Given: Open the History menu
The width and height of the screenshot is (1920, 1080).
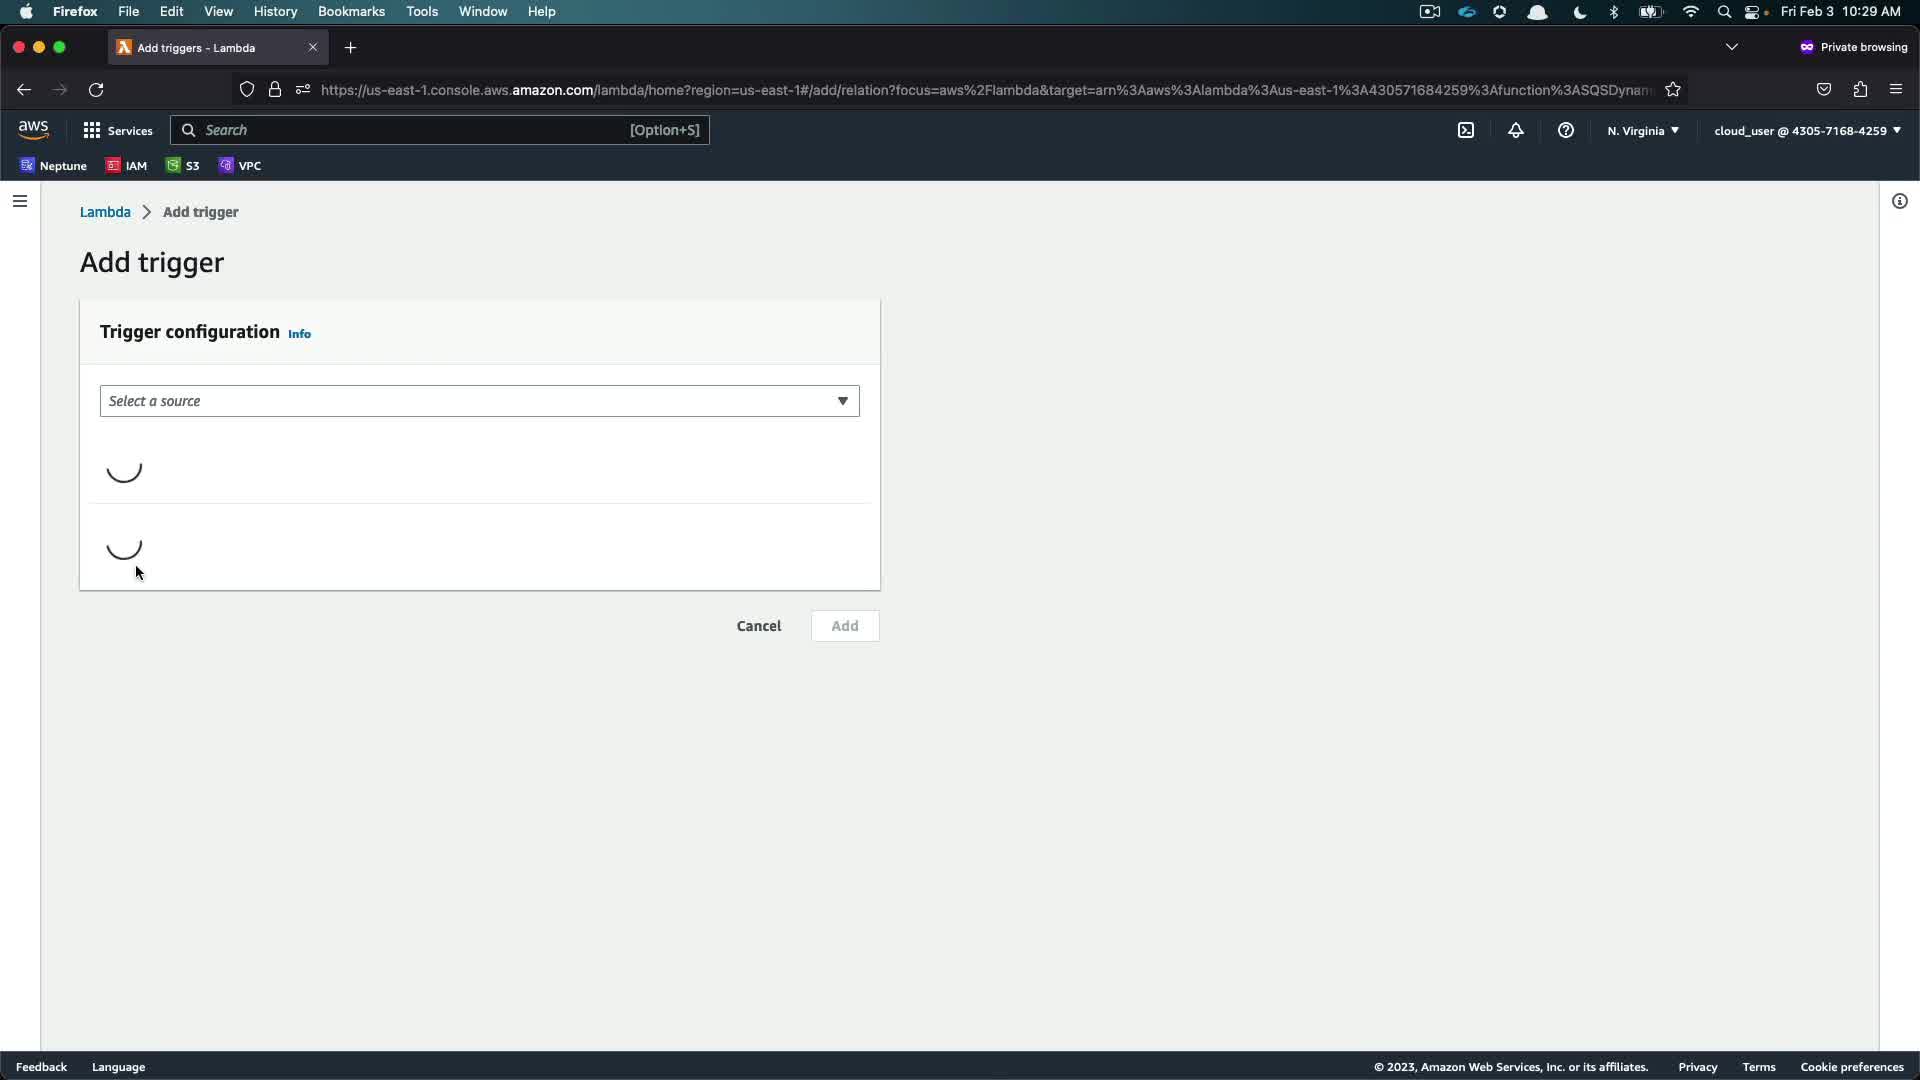Looking at the screenshot, I should pyautogui.click(x=275, y=12).
